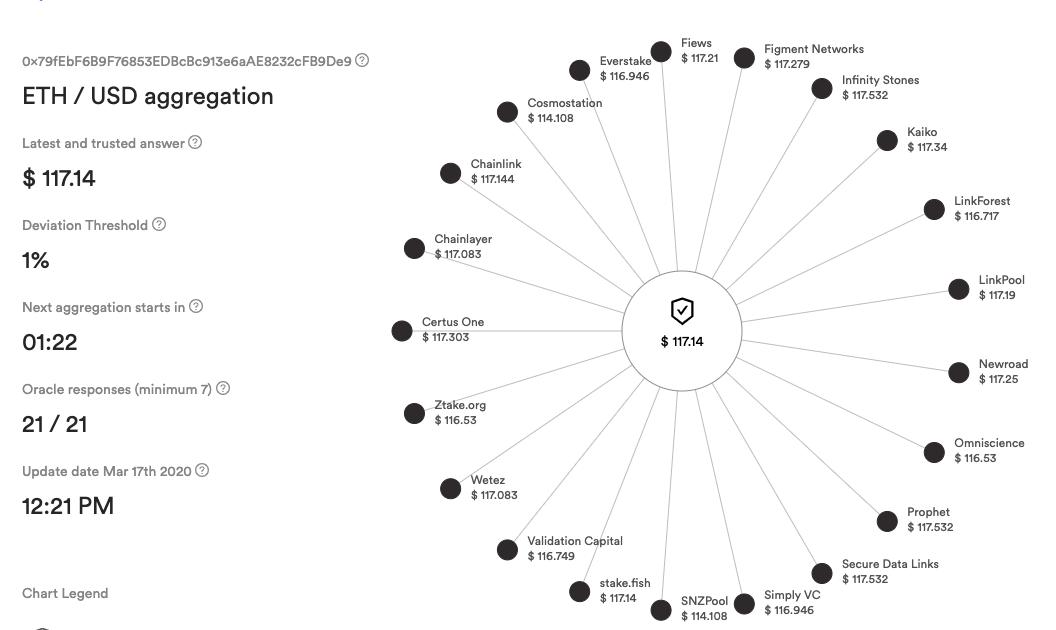Click the Secure Data Links label

pos(890,564)
